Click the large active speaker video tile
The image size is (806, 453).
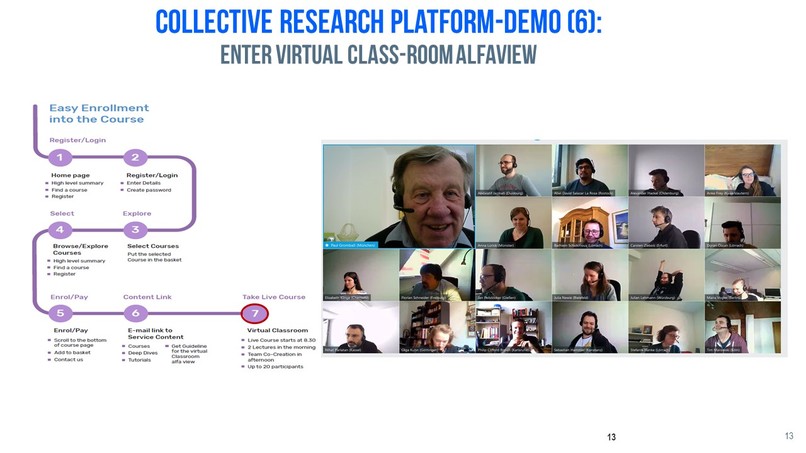point(399,196)
